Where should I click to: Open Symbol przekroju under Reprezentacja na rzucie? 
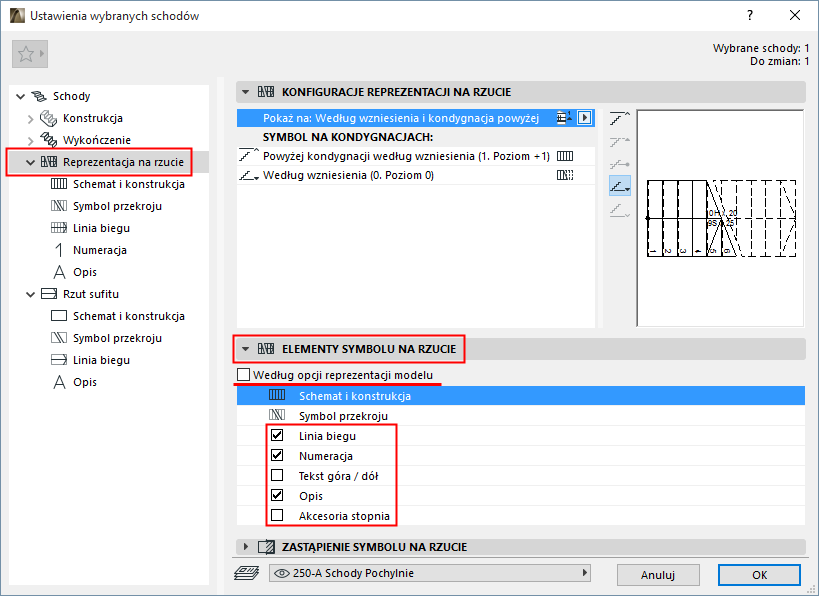pos(117,206)
